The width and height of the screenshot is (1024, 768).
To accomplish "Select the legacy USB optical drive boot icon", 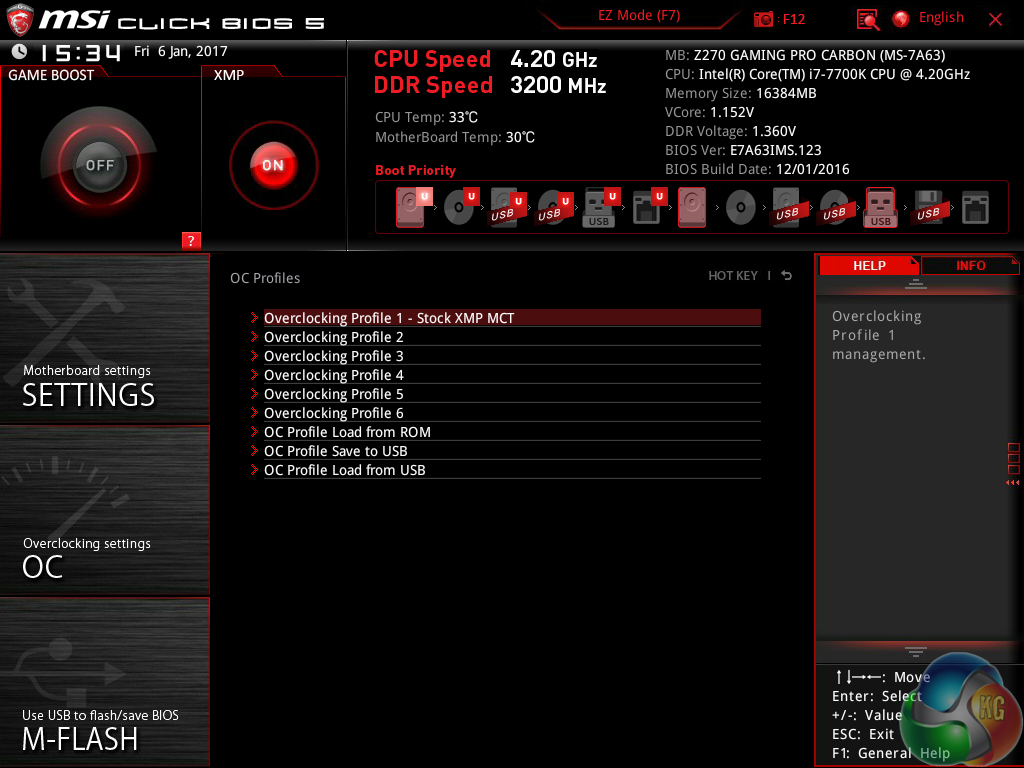I will point(834,208).
